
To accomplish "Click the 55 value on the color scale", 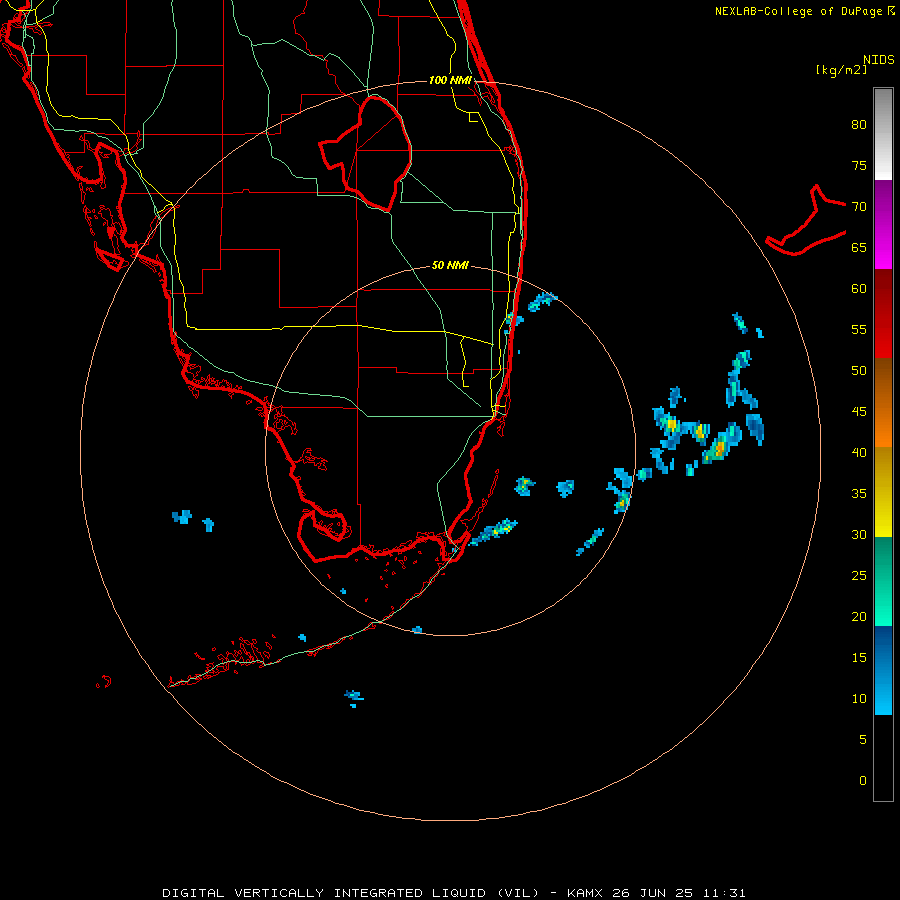I will (859, 329).
